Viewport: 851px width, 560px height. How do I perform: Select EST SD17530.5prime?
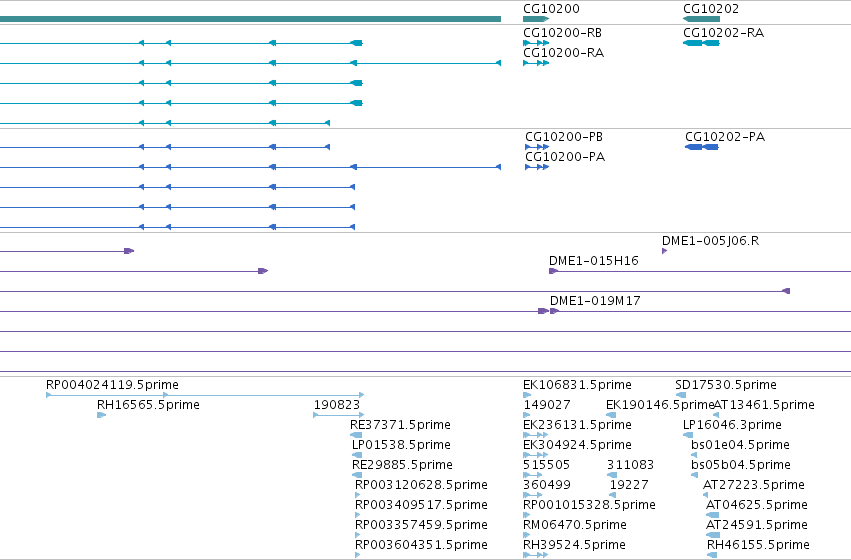[x=726, y=385]
